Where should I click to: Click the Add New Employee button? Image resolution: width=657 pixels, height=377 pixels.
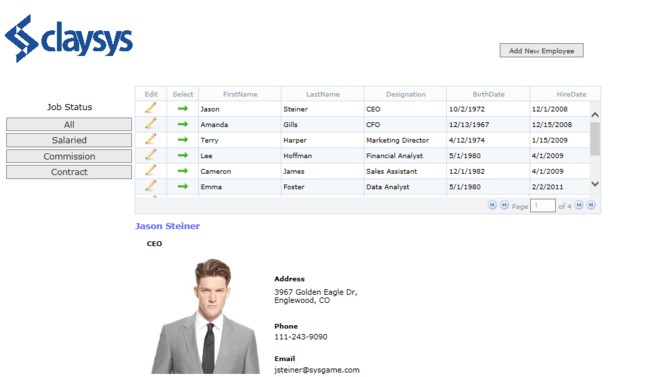point(541,50)
